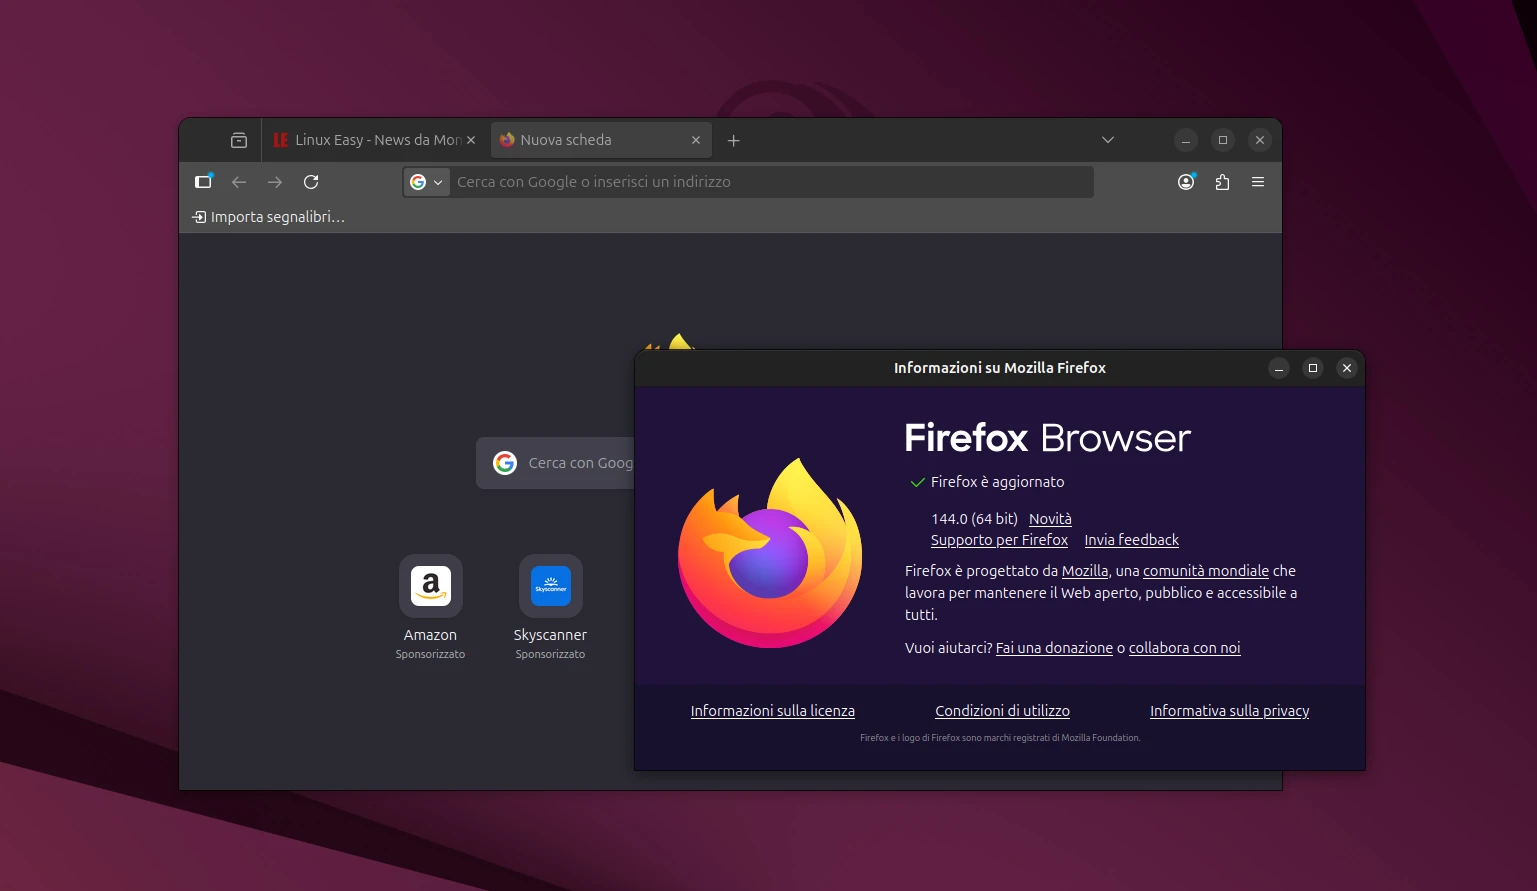Screen dimensions: 1537x891
Task: Open the hamburger application menu
Action: [1257, 181]
